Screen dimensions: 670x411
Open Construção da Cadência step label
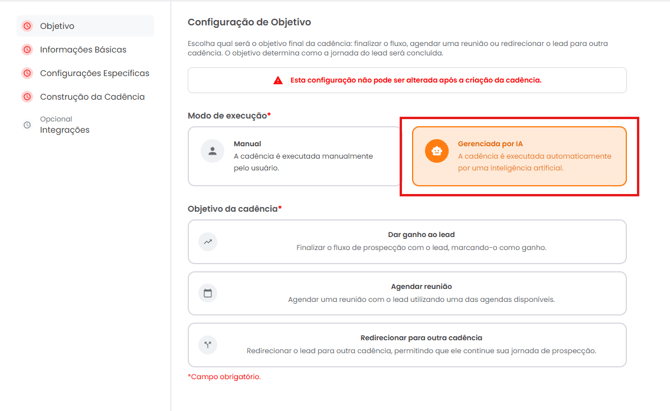92,97
